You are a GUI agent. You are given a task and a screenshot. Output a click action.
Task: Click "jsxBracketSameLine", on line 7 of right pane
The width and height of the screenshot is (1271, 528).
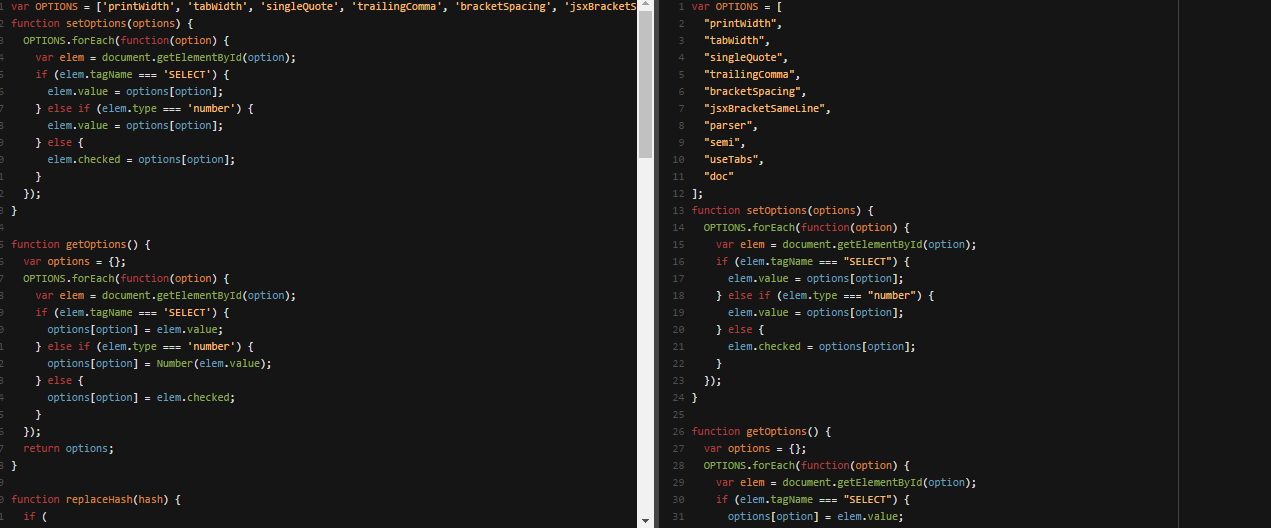(x=767, y=108)
